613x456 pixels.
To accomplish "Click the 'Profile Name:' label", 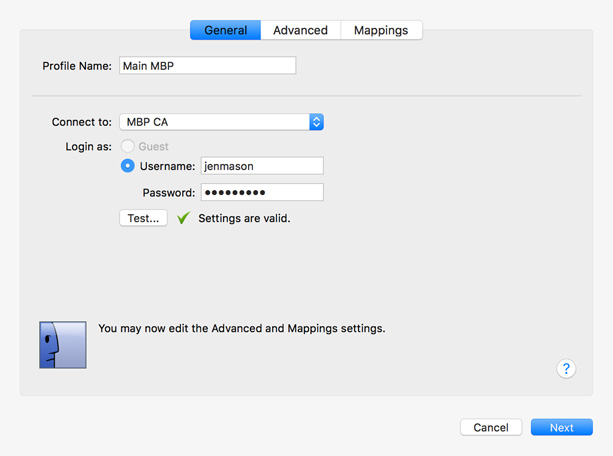I will pos(77,66).
